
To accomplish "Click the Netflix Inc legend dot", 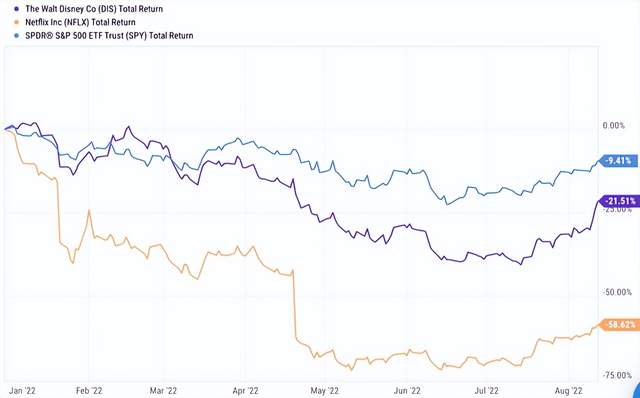I will tap(16, 22).
